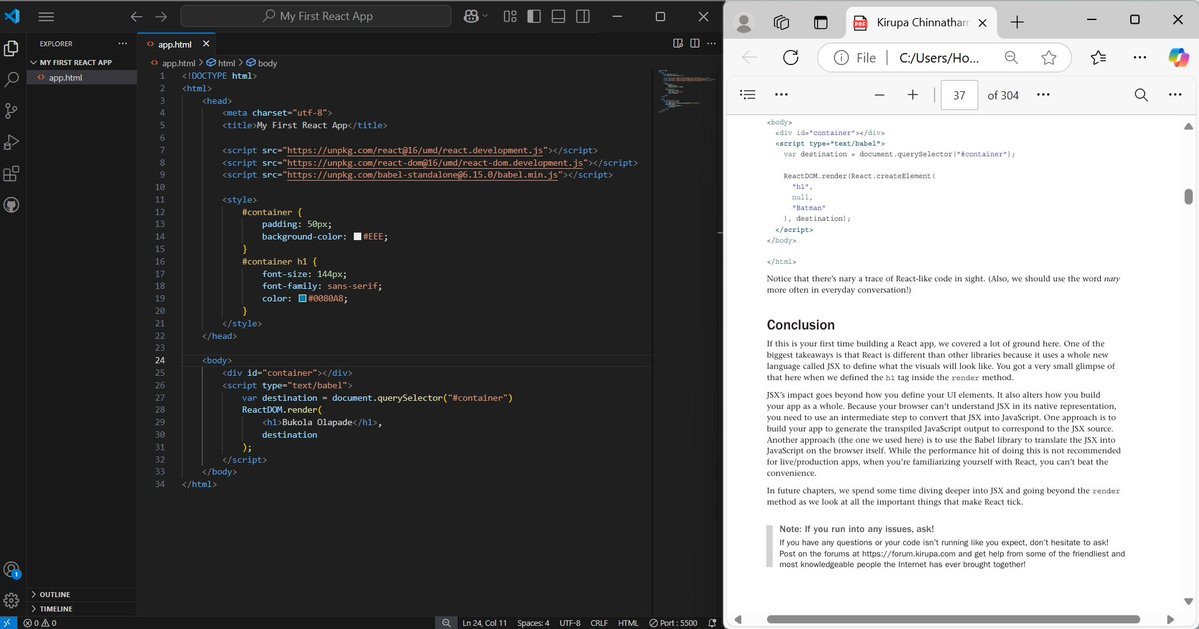Switch to the app.html editor tab
The image size is (1199, 629).
coord(175,44)
